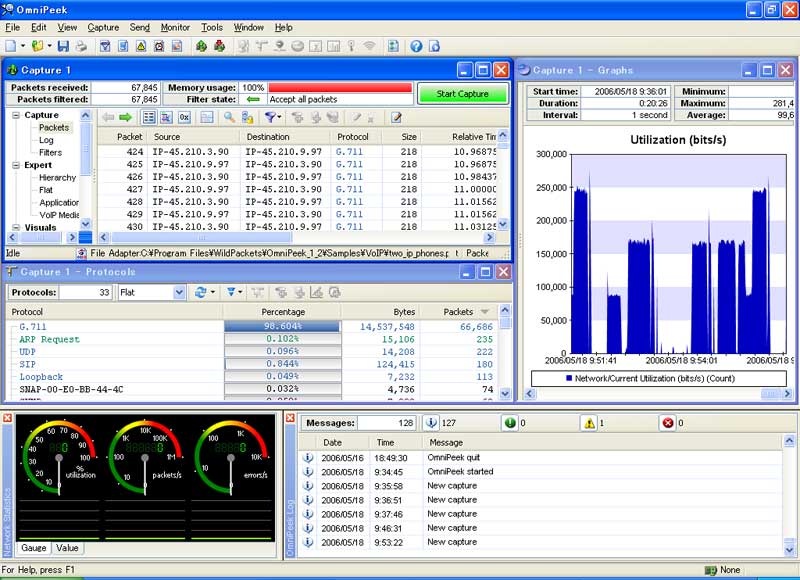
Task: Switch to the Value tab
Action: (67, 548)
